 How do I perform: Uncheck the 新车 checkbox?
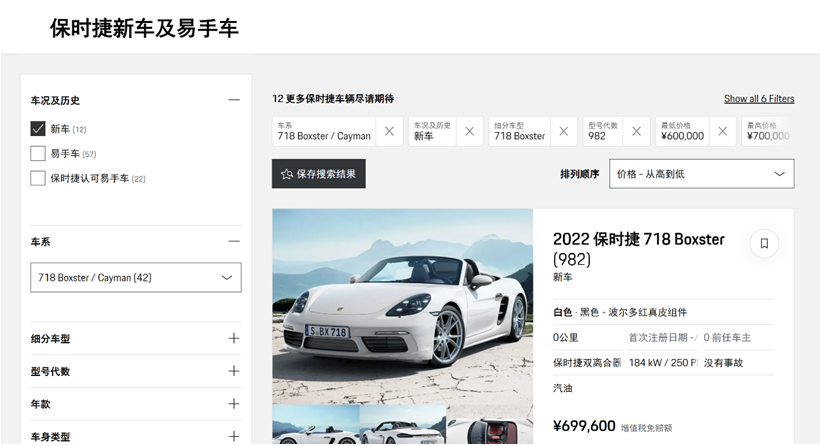38,129
